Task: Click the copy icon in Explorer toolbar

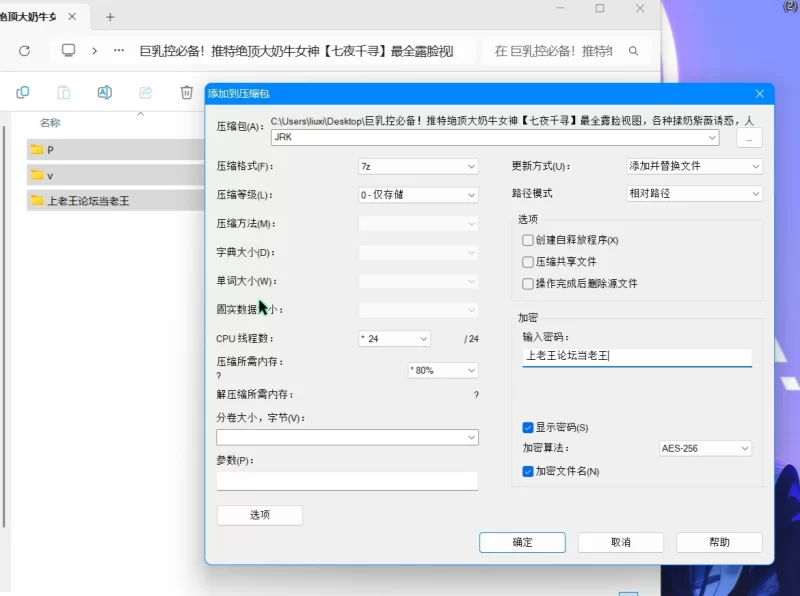Action: 23,93
